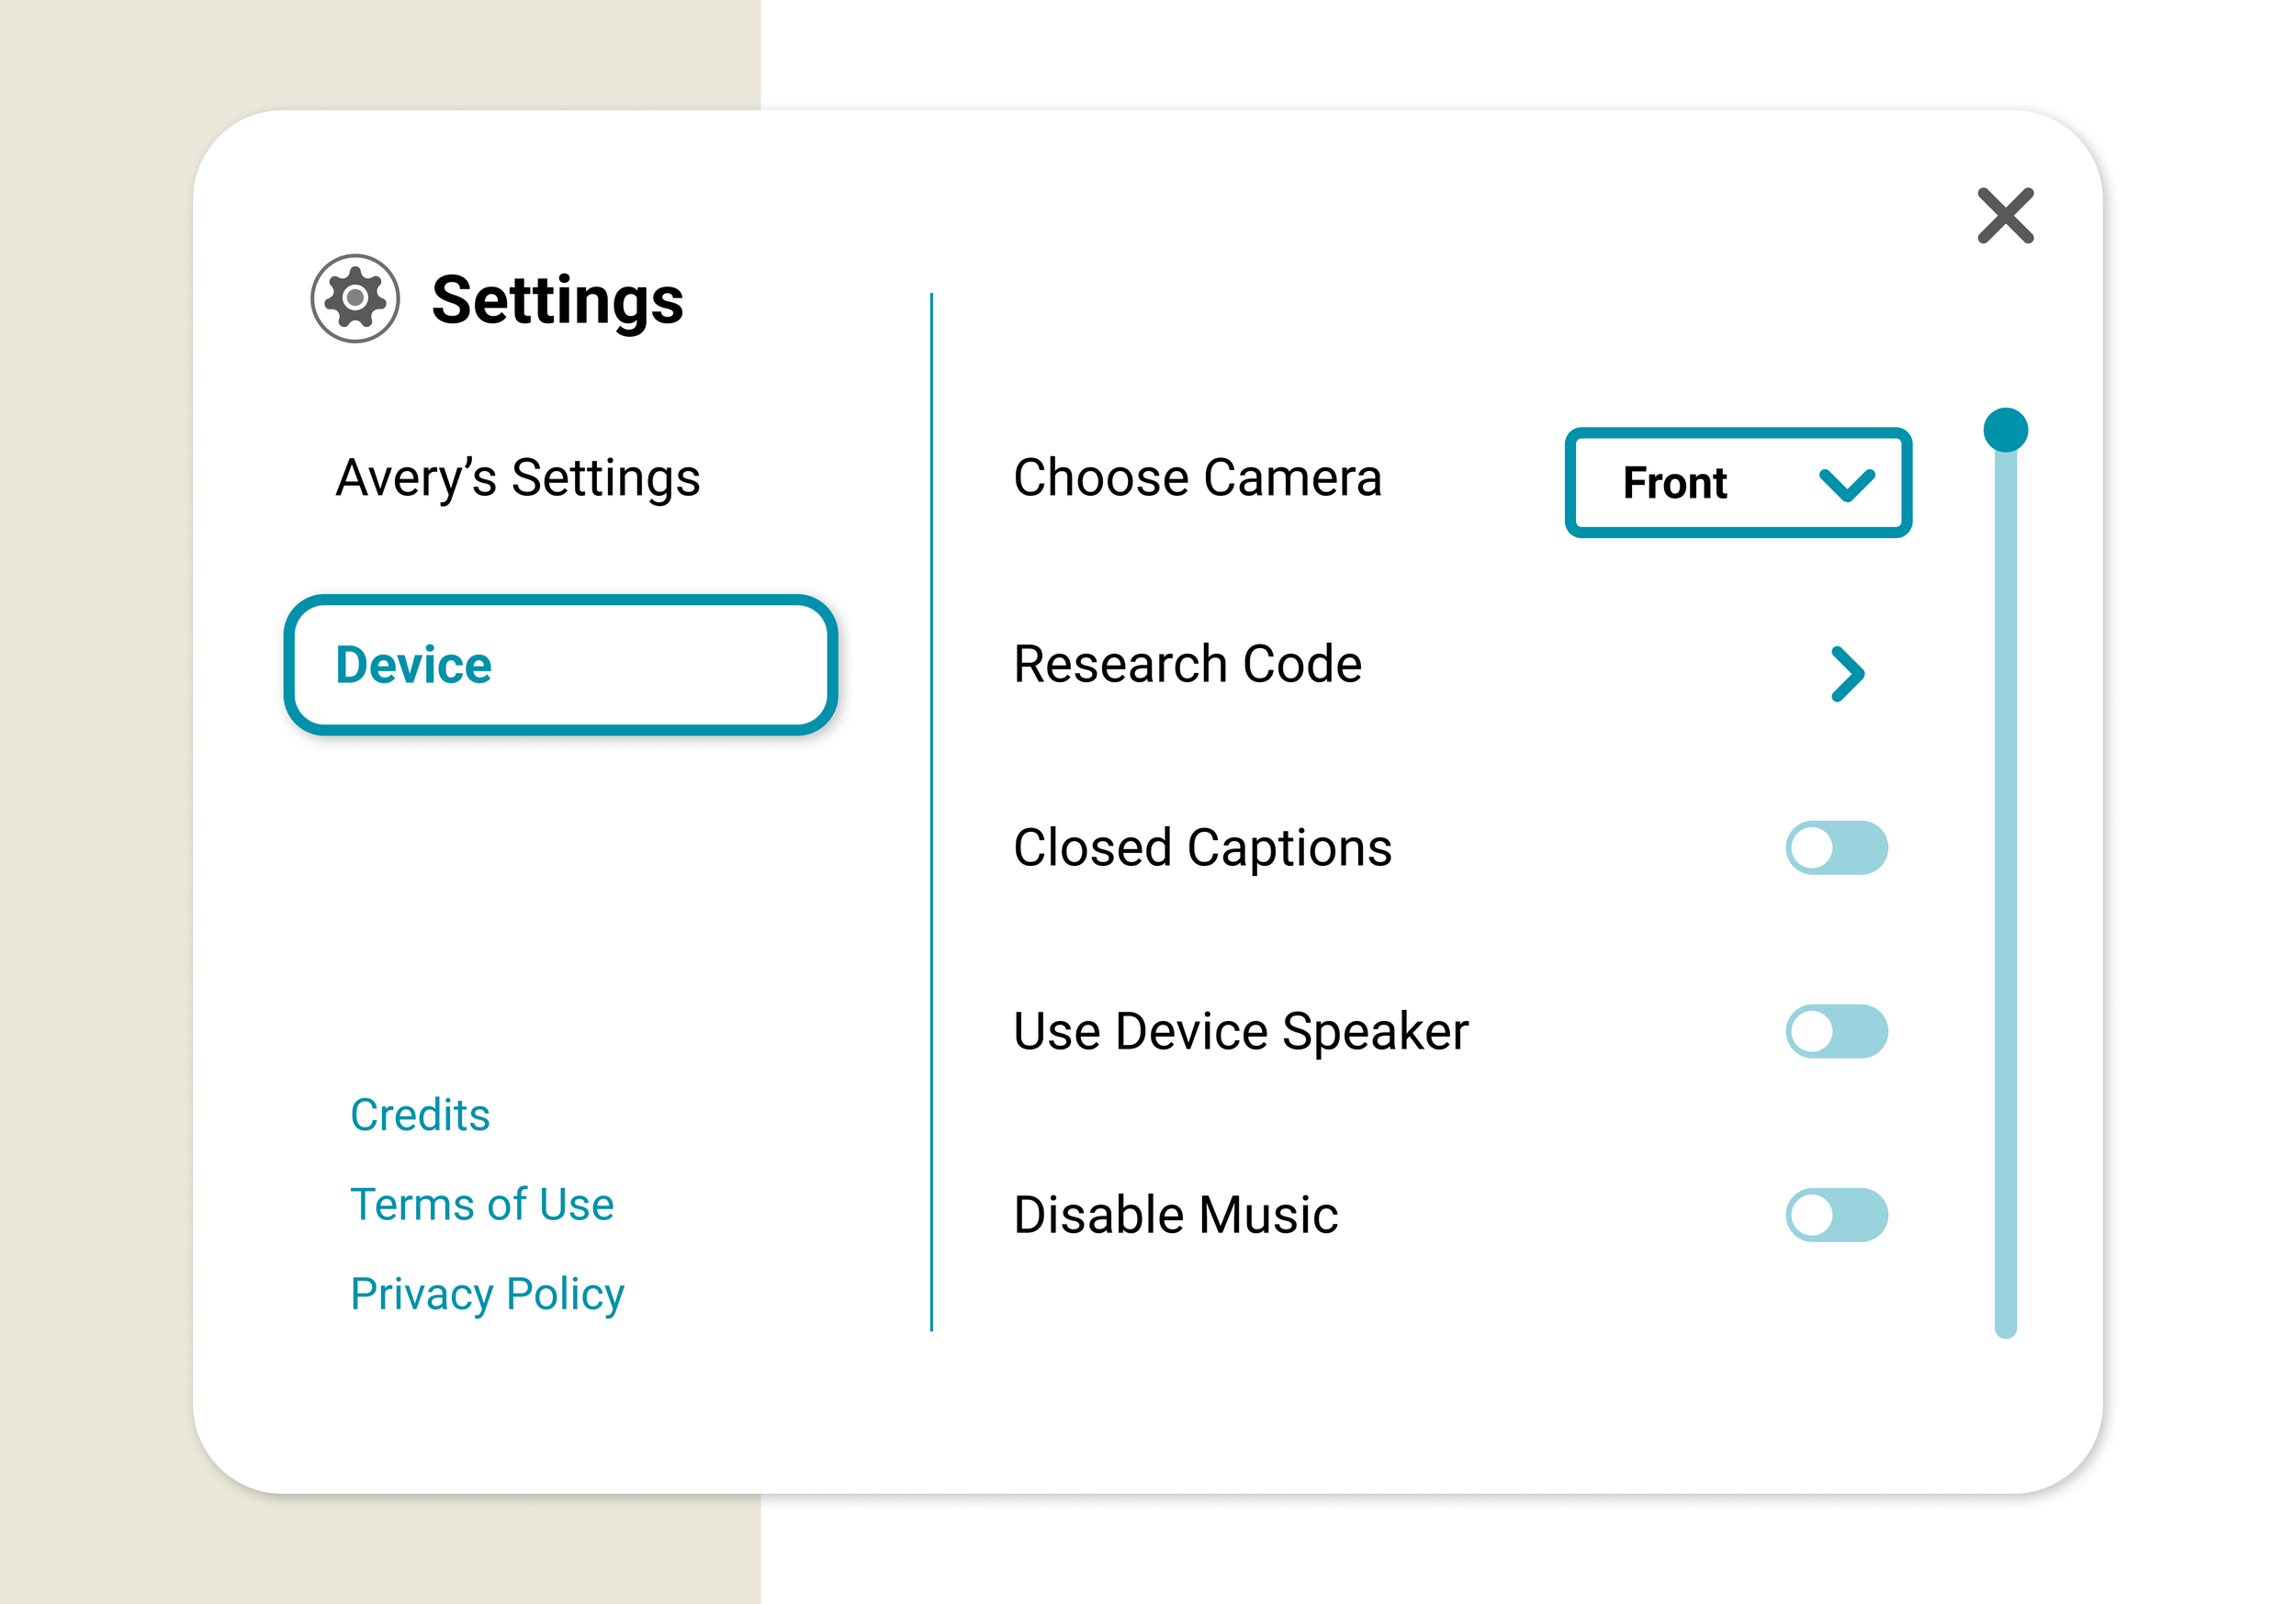Click the Choose Camera label
Viewport: 2296px width, 1604px height.
point(1197,478)
